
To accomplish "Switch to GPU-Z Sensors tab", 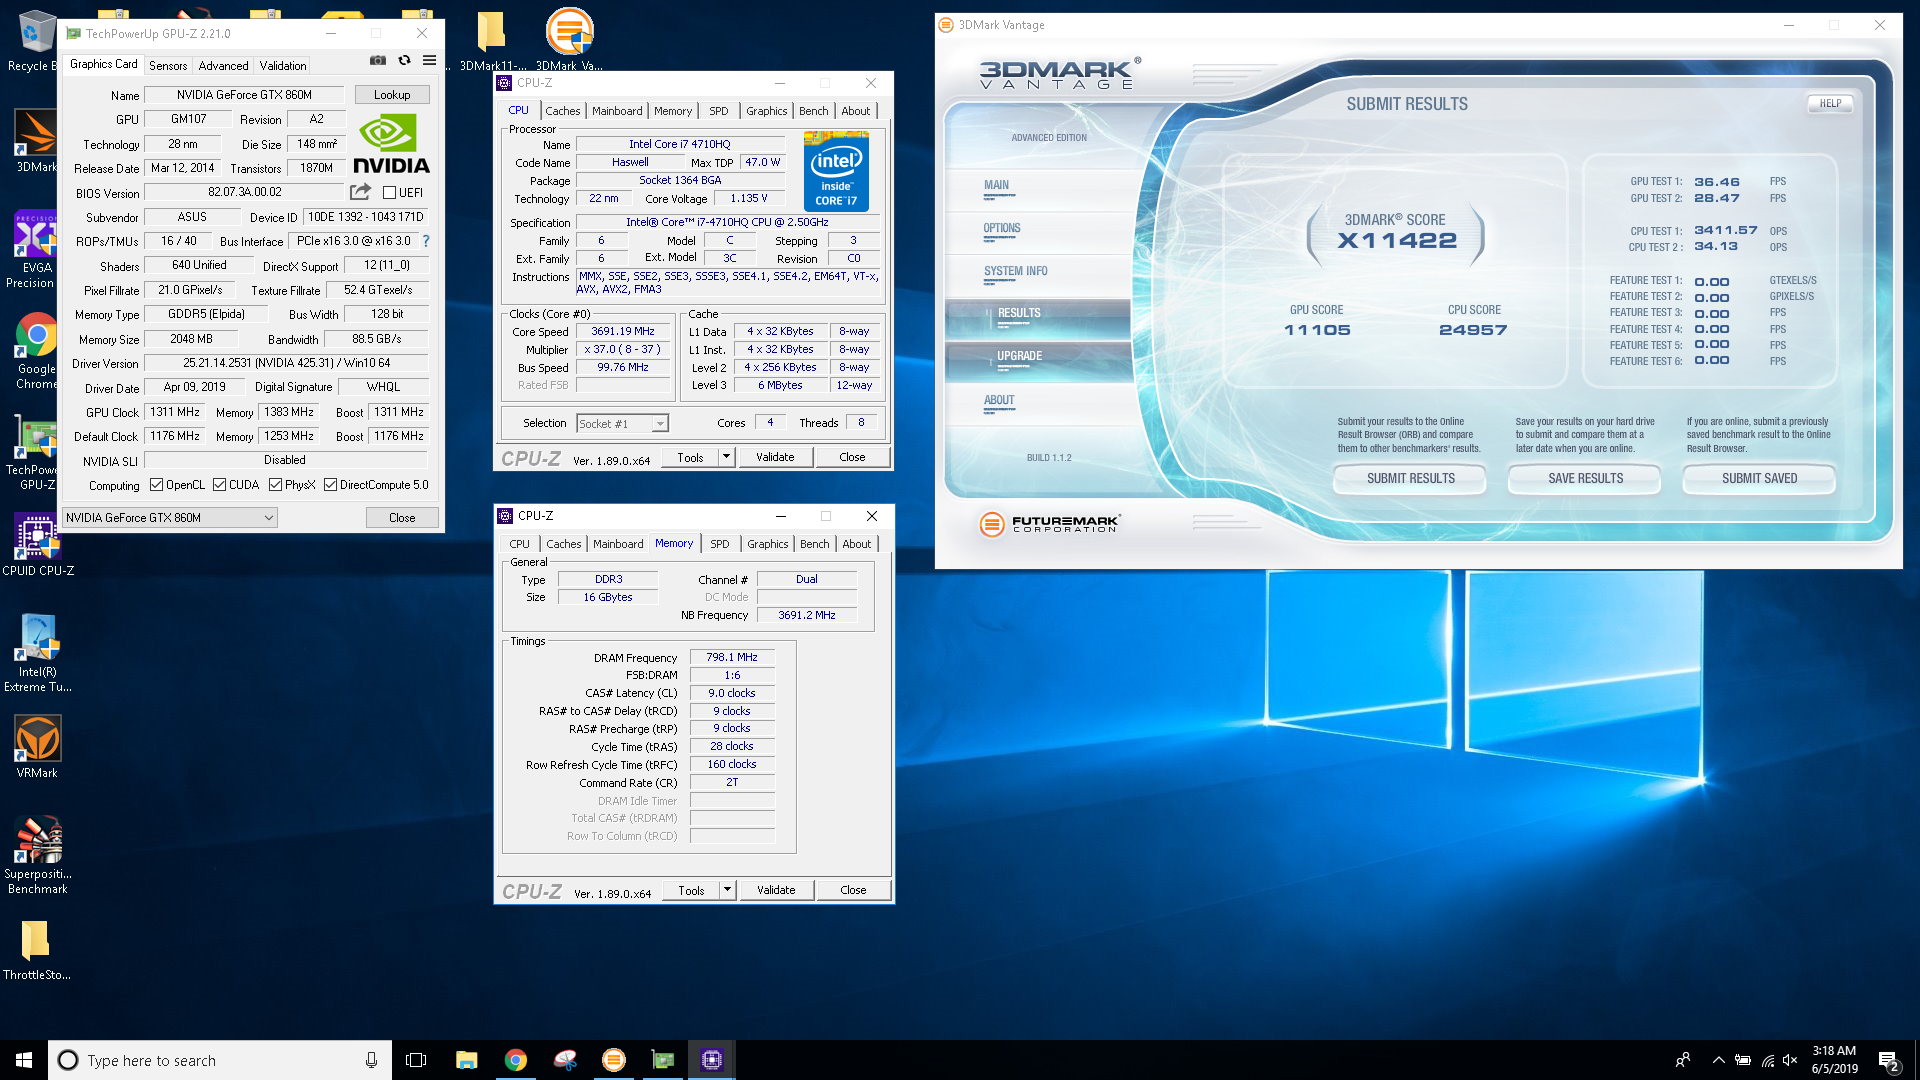I will click(x=168, y=66).
